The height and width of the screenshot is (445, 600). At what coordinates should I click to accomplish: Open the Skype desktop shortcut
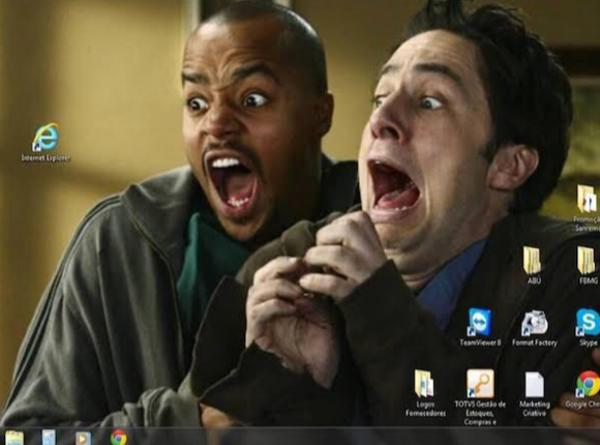coord(588,327)
